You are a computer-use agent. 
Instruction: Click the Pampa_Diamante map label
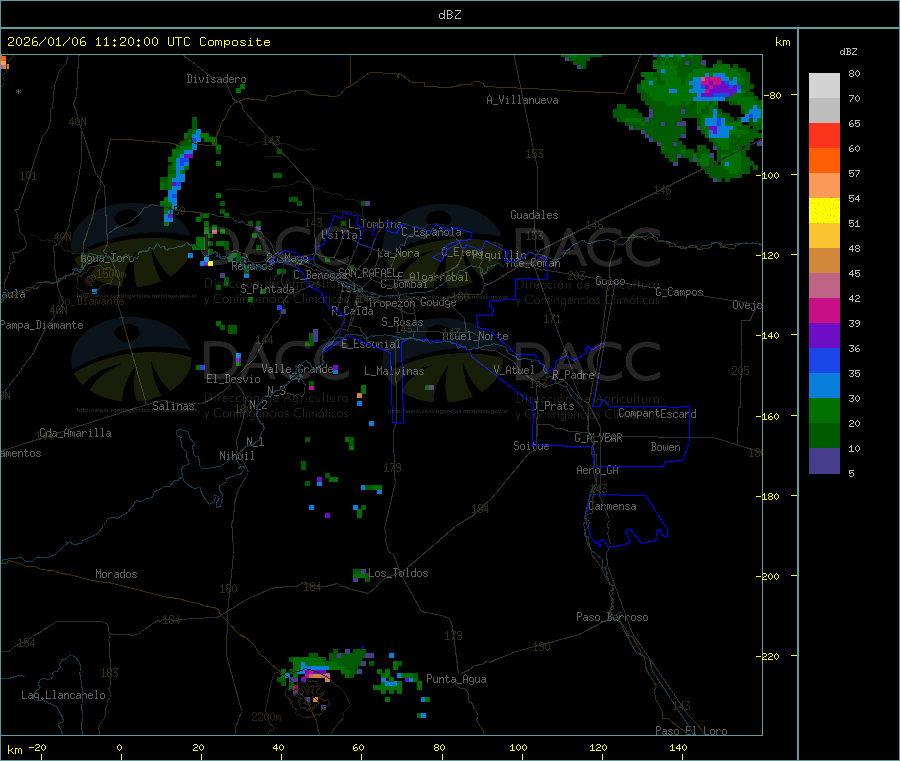tap(41, 325)
